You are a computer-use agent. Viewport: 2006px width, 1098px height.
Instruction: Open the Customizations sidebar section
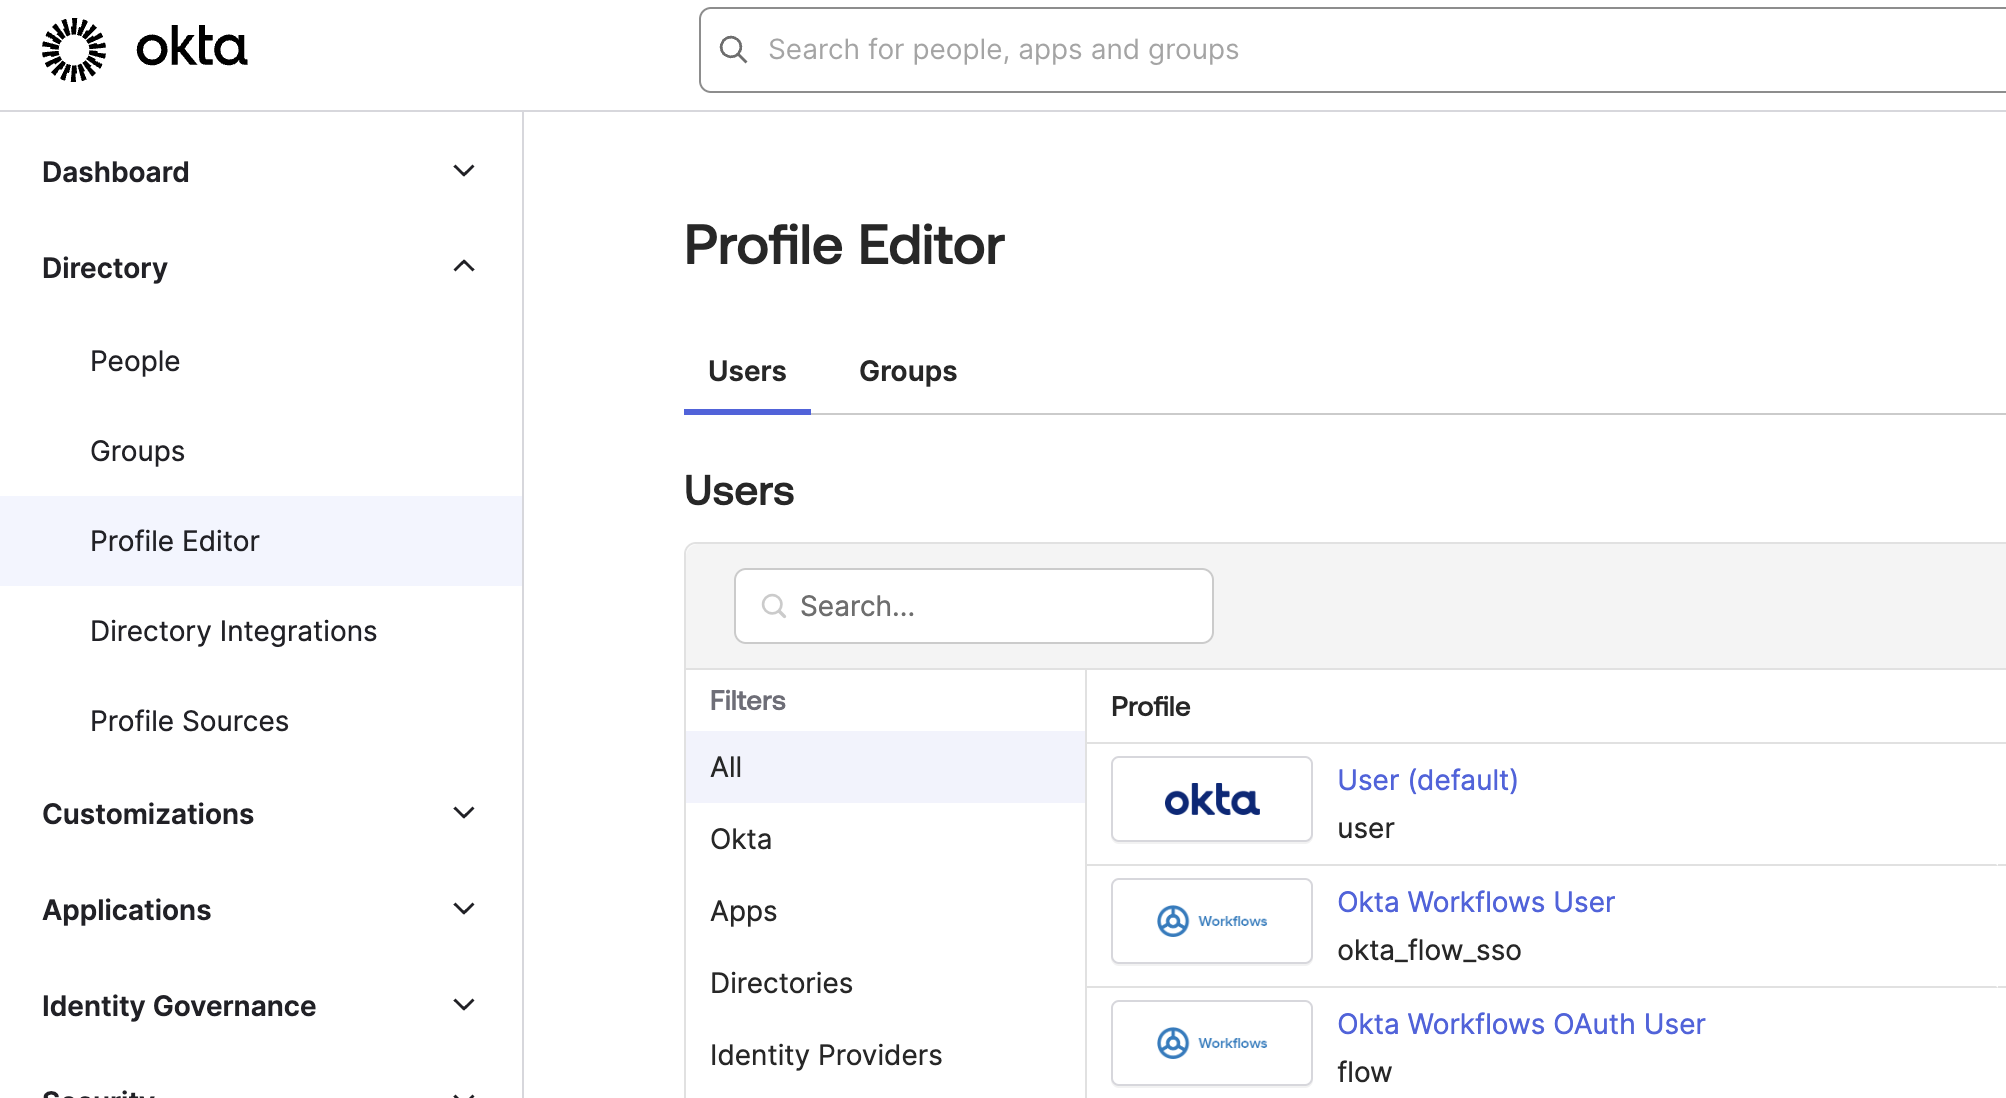tap(260, 814)
